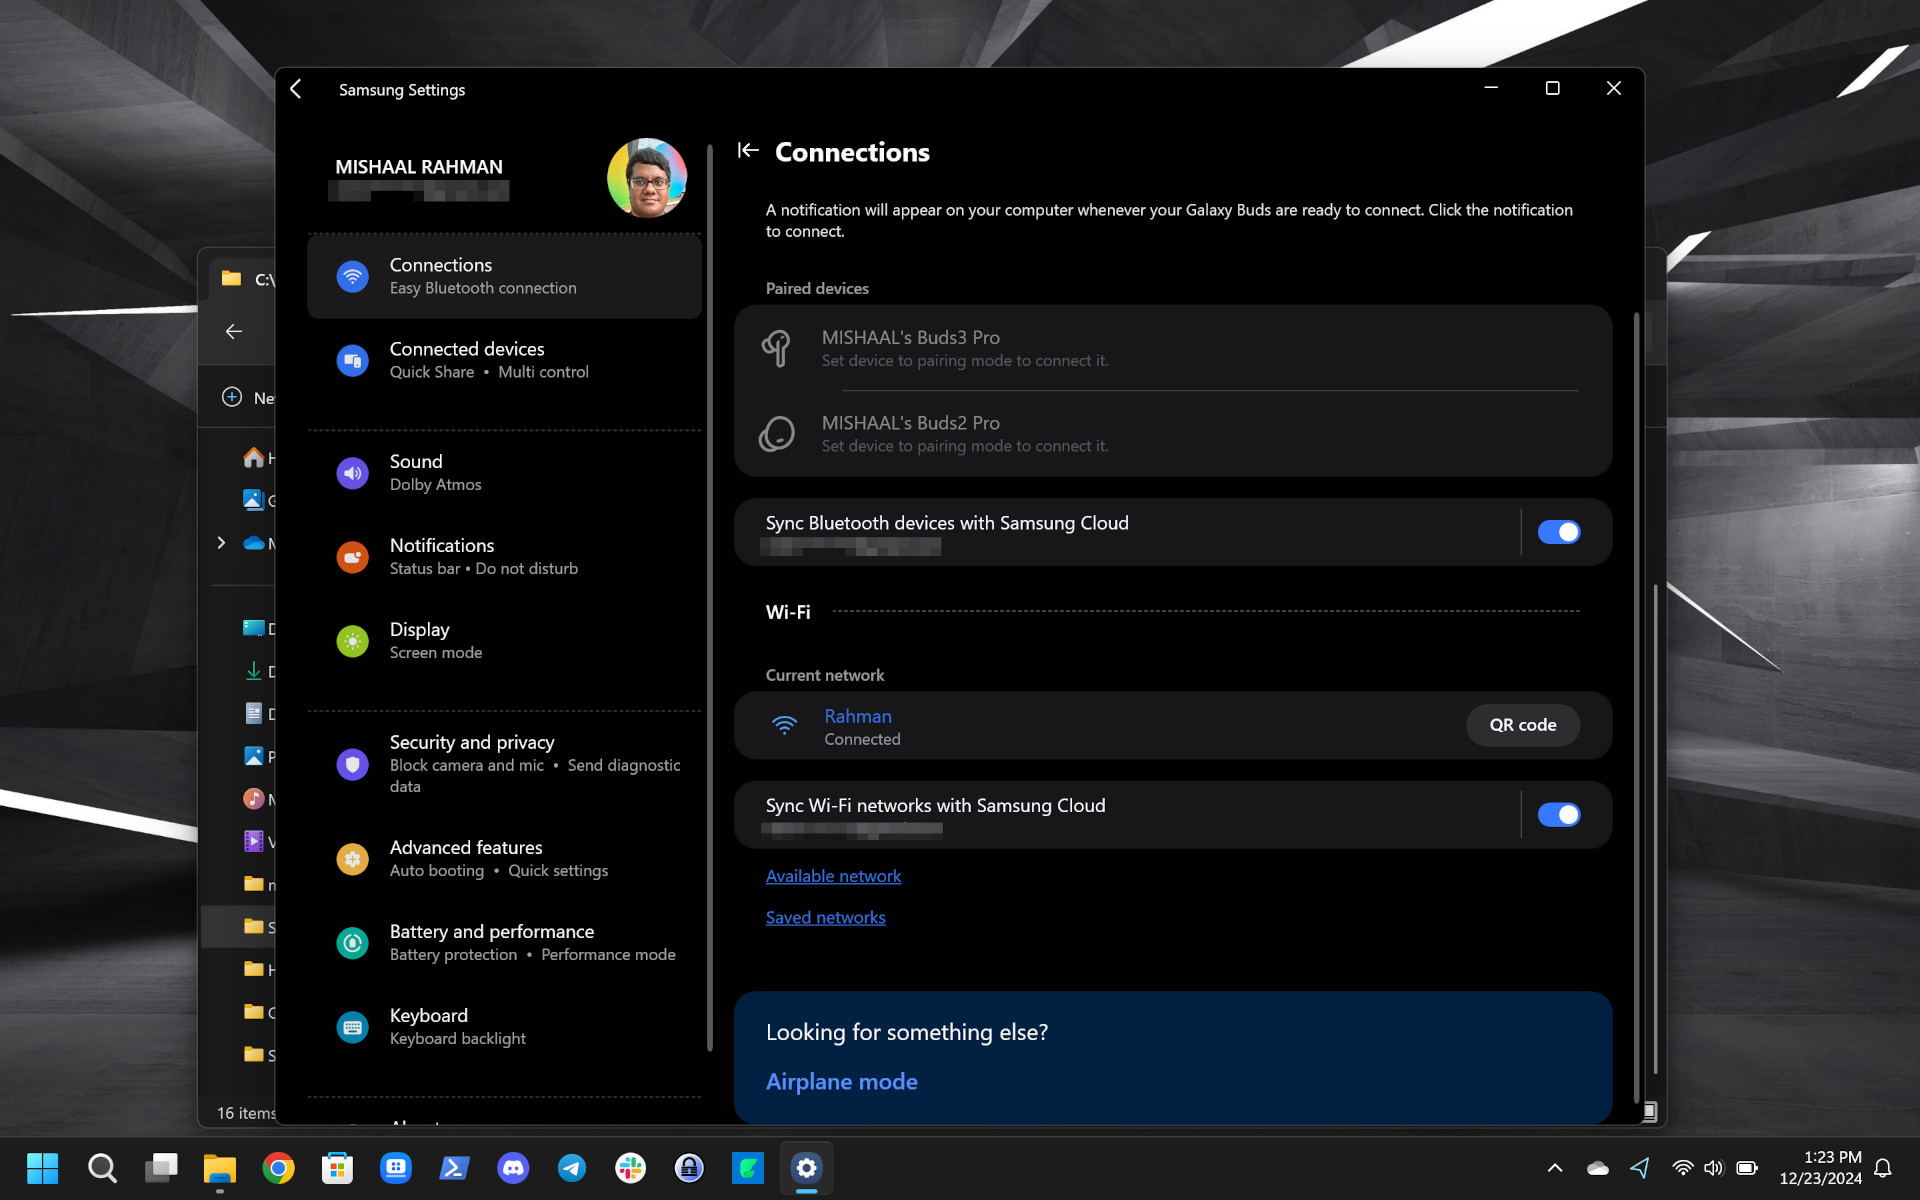This screenshot has height=1200, width=1920.
Task: Click the green Display brightness icon
Action: tap(352, 641)
